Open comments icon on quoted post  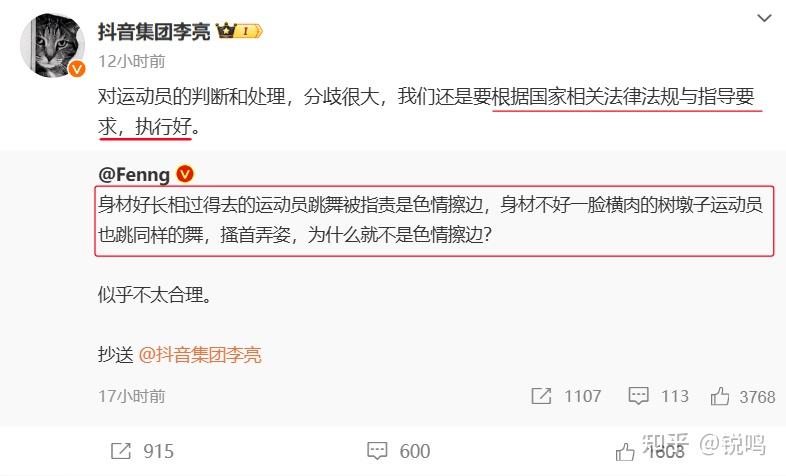(x=638, y=396)
